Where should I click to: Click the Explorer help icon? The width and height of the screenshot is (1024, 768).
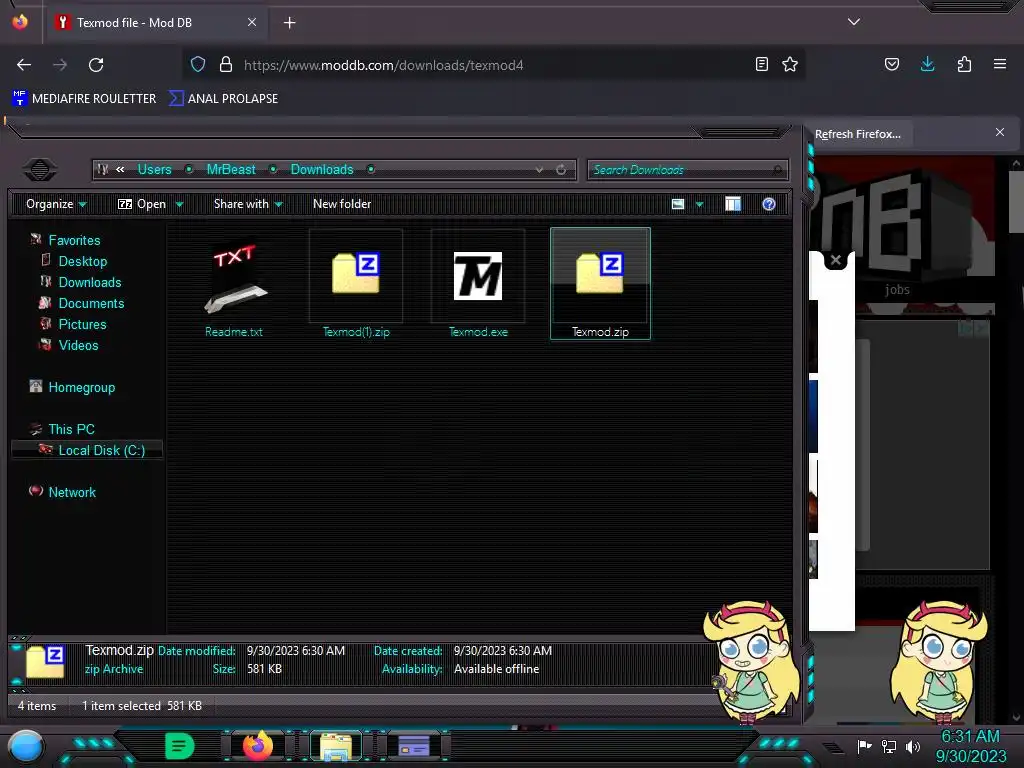769,204
